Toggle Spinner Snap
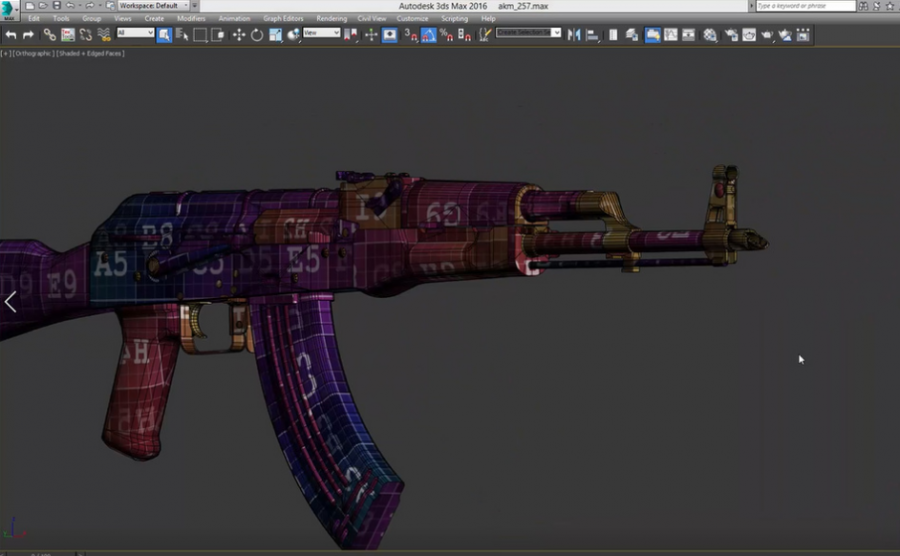Viewport: 900px width, 556px height. coord(464,35)
